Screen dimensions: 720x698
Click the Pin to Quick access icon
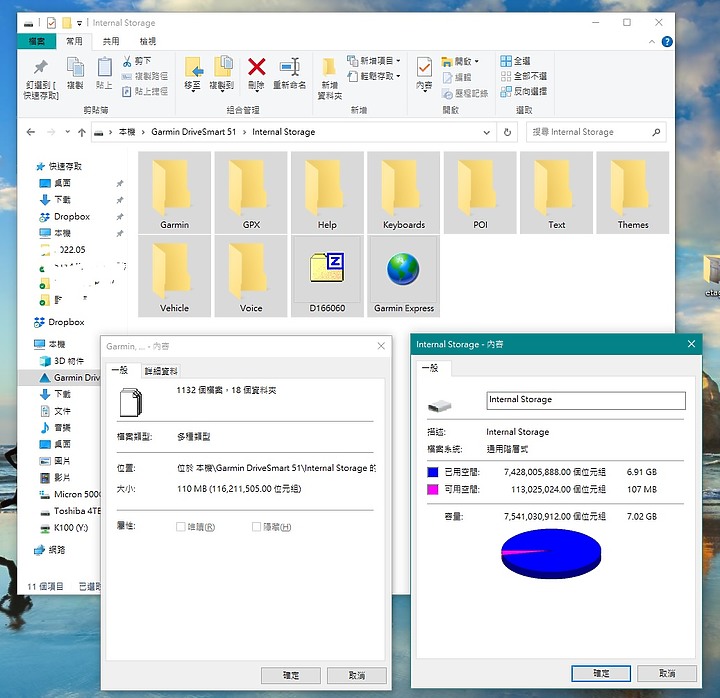click(41, 67)
